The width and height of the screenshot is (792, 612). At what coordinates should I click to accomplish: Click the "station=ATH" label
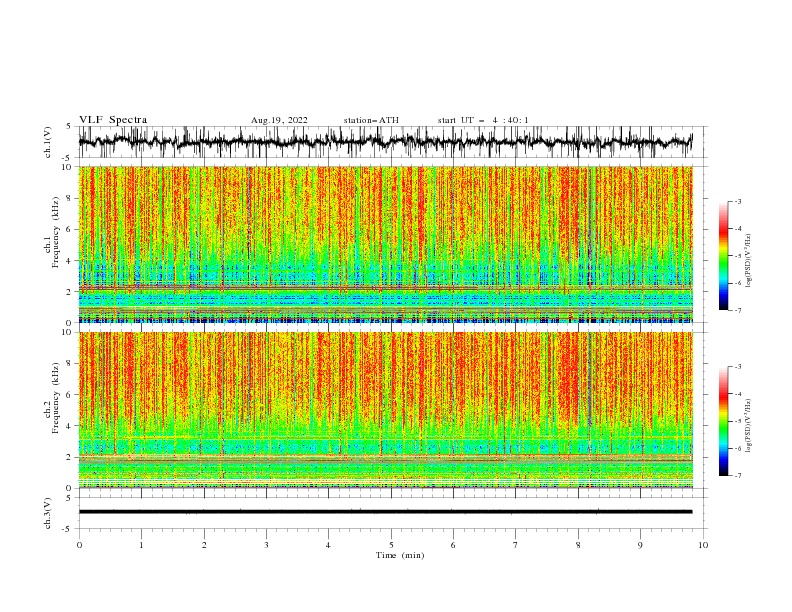point(371,120)
